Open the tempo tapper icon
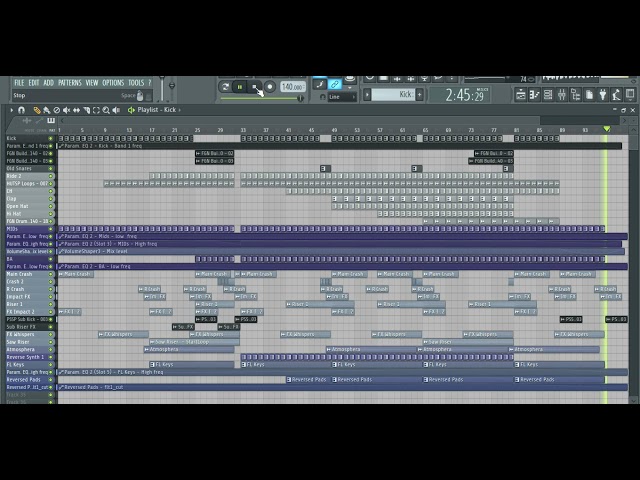The height and width of the screenshot is (480, 640). coord(616,95)
